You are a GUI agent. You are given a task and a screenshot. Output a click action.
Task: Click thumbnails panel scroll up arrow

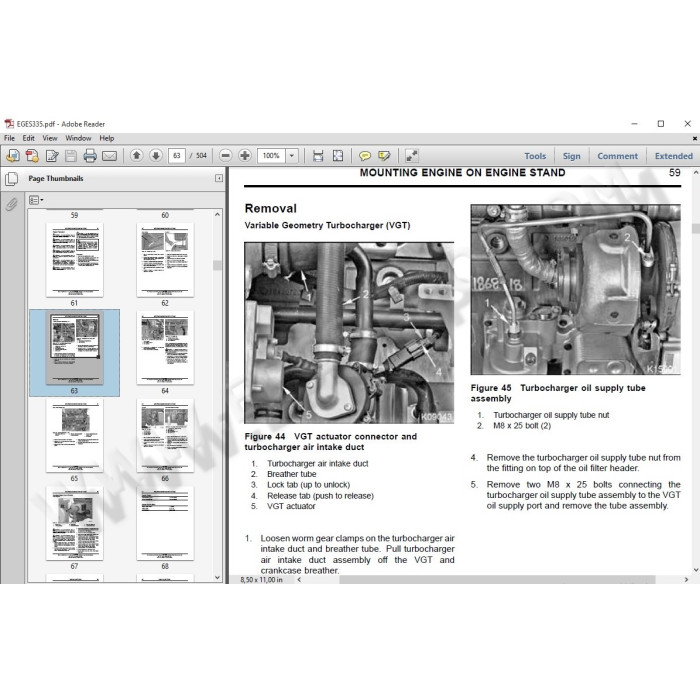217,214
